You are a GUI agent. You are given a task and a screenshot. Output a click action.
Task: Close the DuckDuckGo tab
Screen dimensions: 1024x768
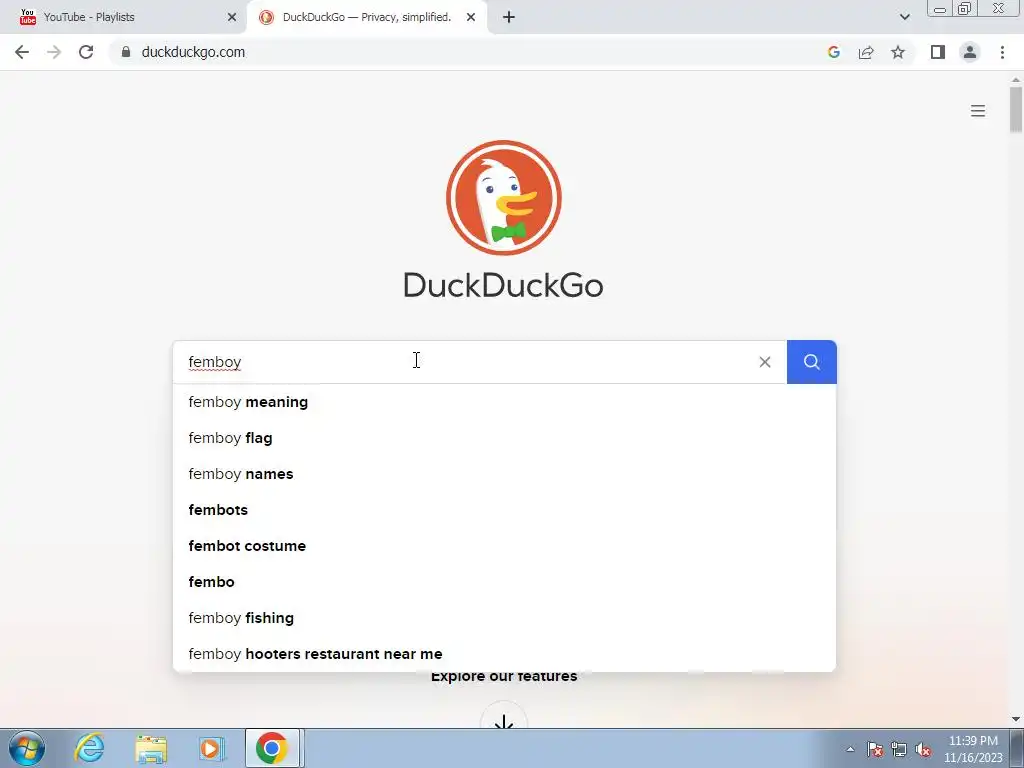[471, 18]
